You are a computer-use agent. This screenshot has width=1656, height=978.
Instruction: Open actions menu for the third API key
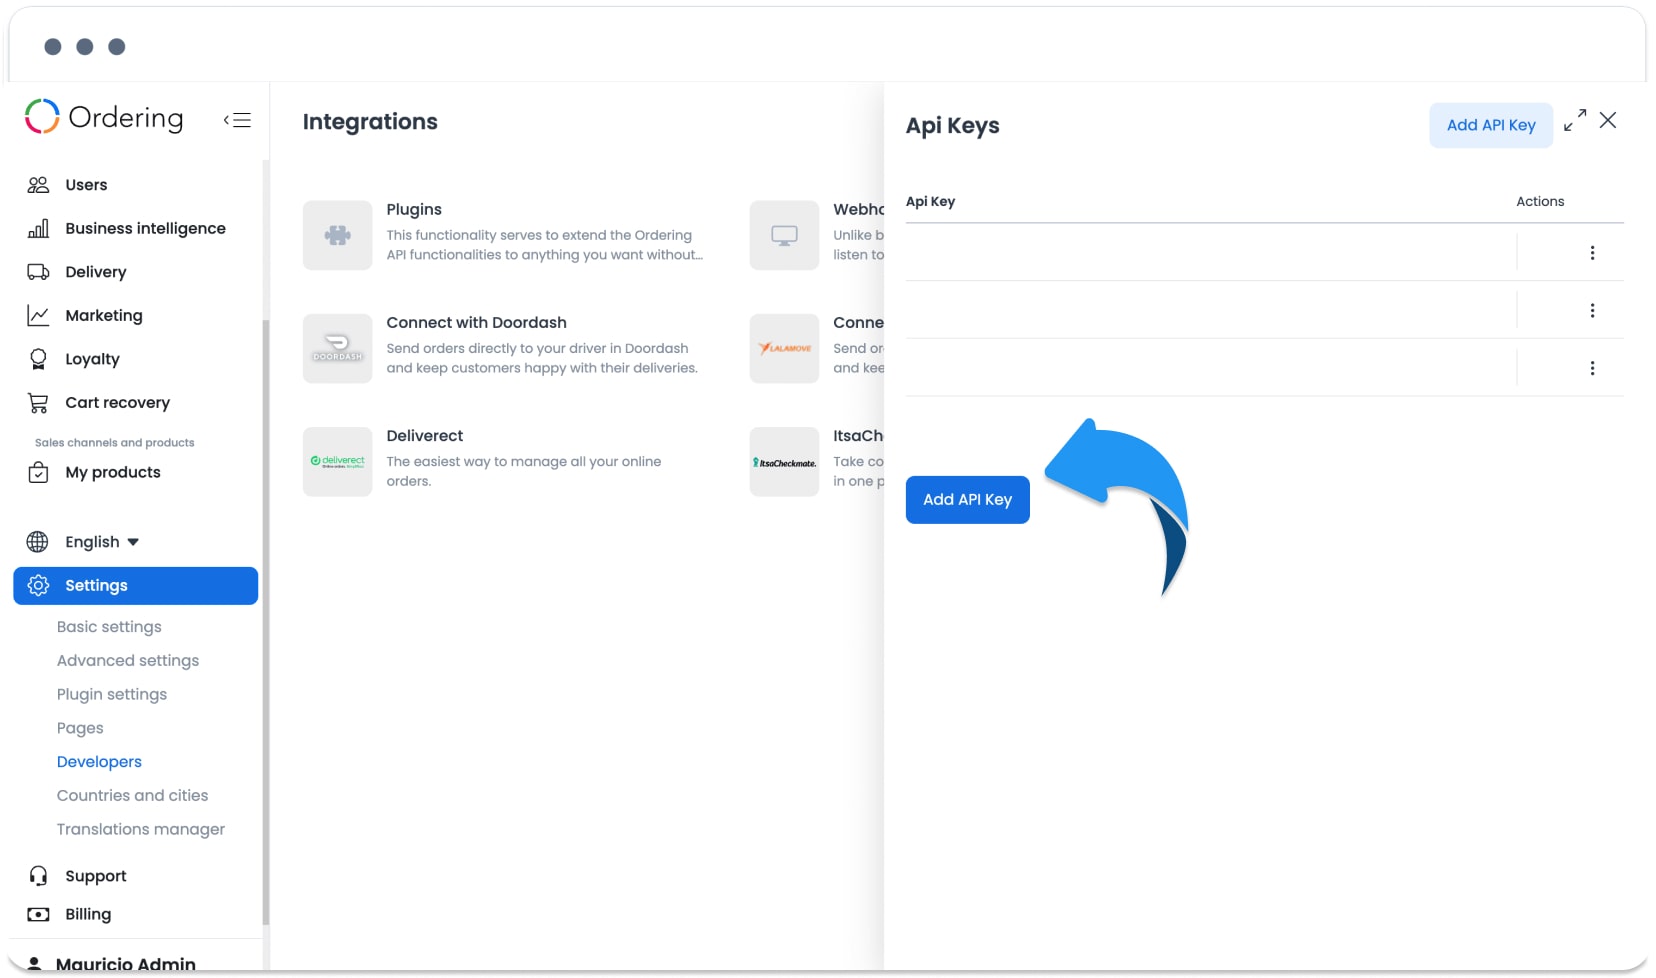pyautogui.click(x=1592, y=368)
